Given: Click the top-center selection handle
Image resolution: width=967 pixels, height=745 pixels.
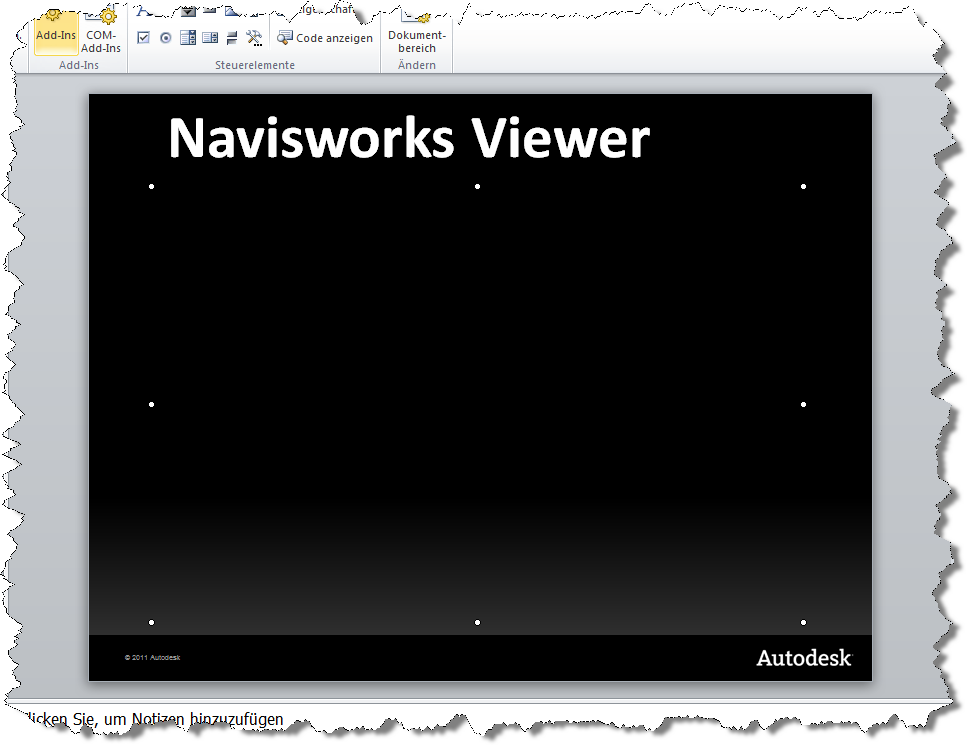Looking at the screenshot, I should [478, 186].
